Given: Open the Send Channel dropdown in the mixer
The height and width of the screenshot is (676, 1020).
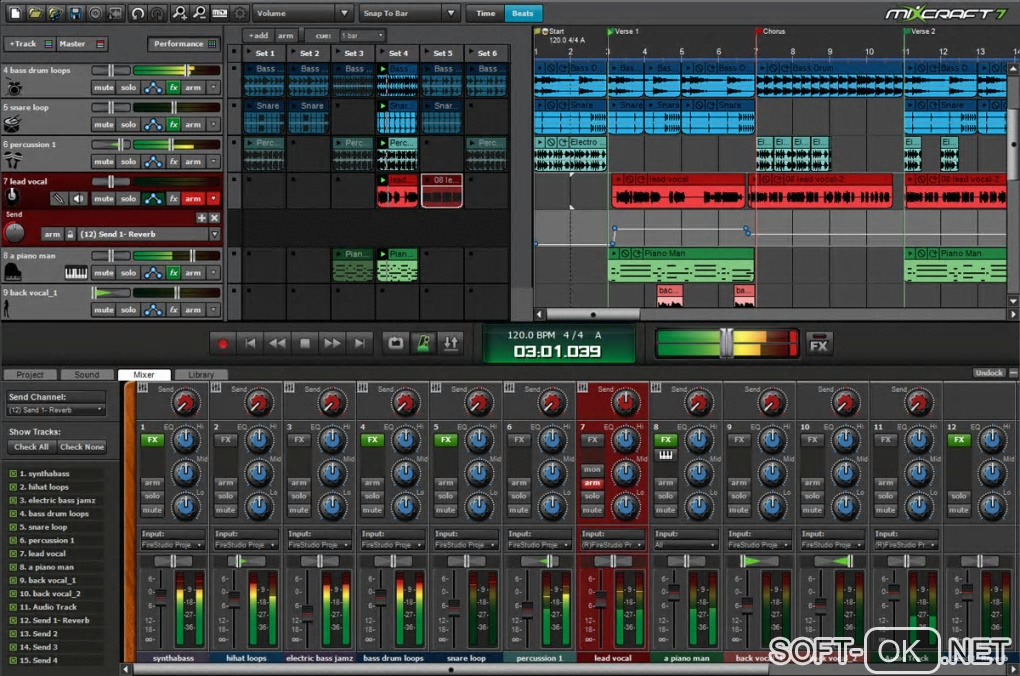Looking at the screenshot, I should tap(56, 410).
